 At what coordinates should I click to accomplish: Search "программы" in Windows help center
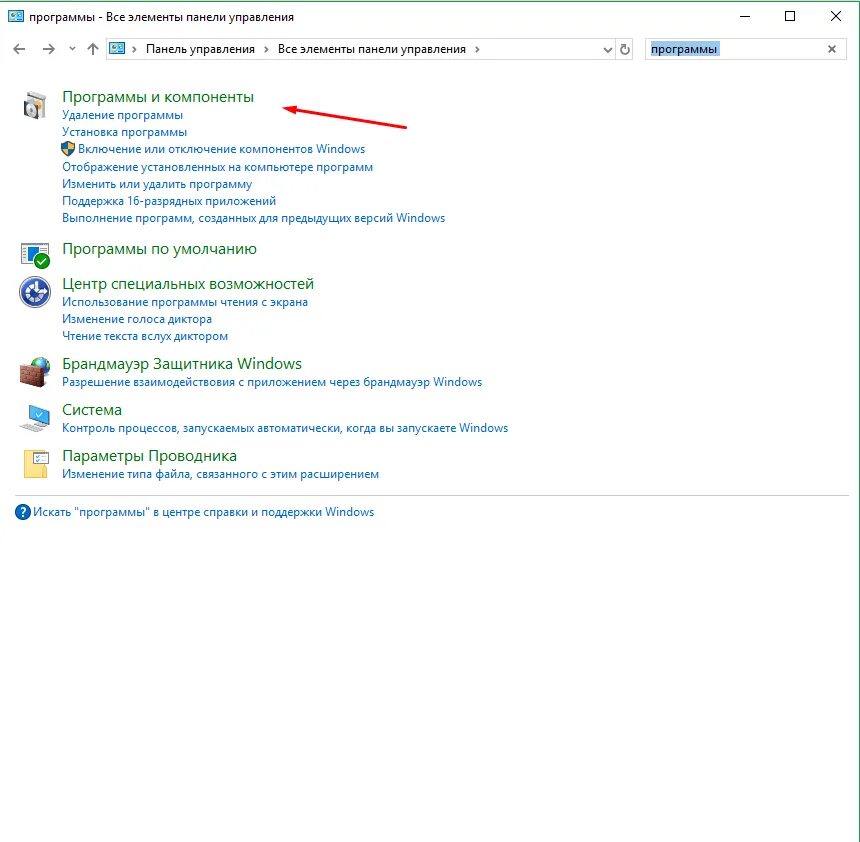[x=203, y=512]
